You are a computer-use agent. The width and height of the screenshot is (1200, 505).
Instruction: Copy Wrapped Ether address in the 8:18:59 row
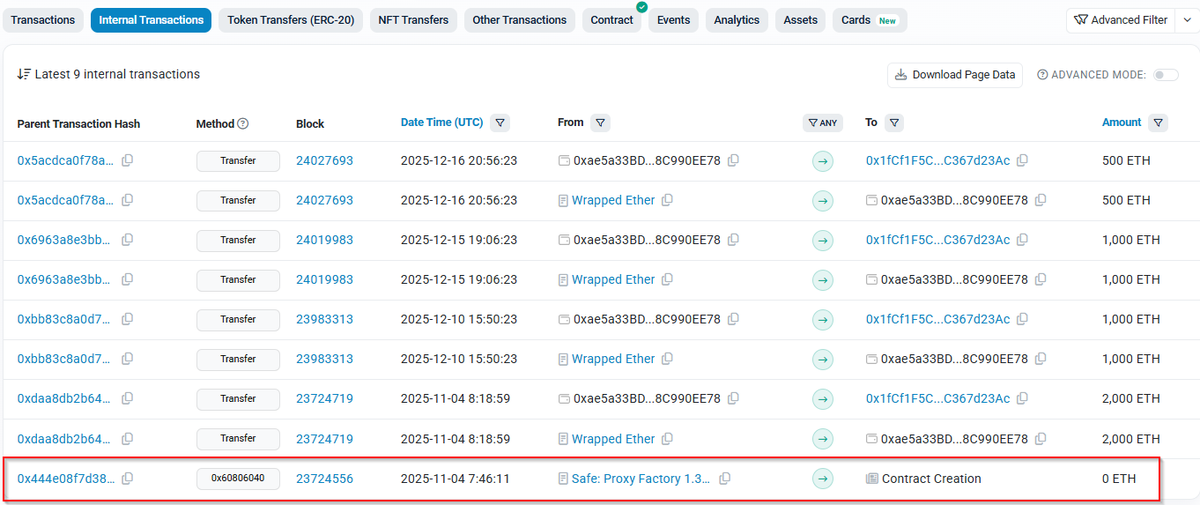click(668, 439)
